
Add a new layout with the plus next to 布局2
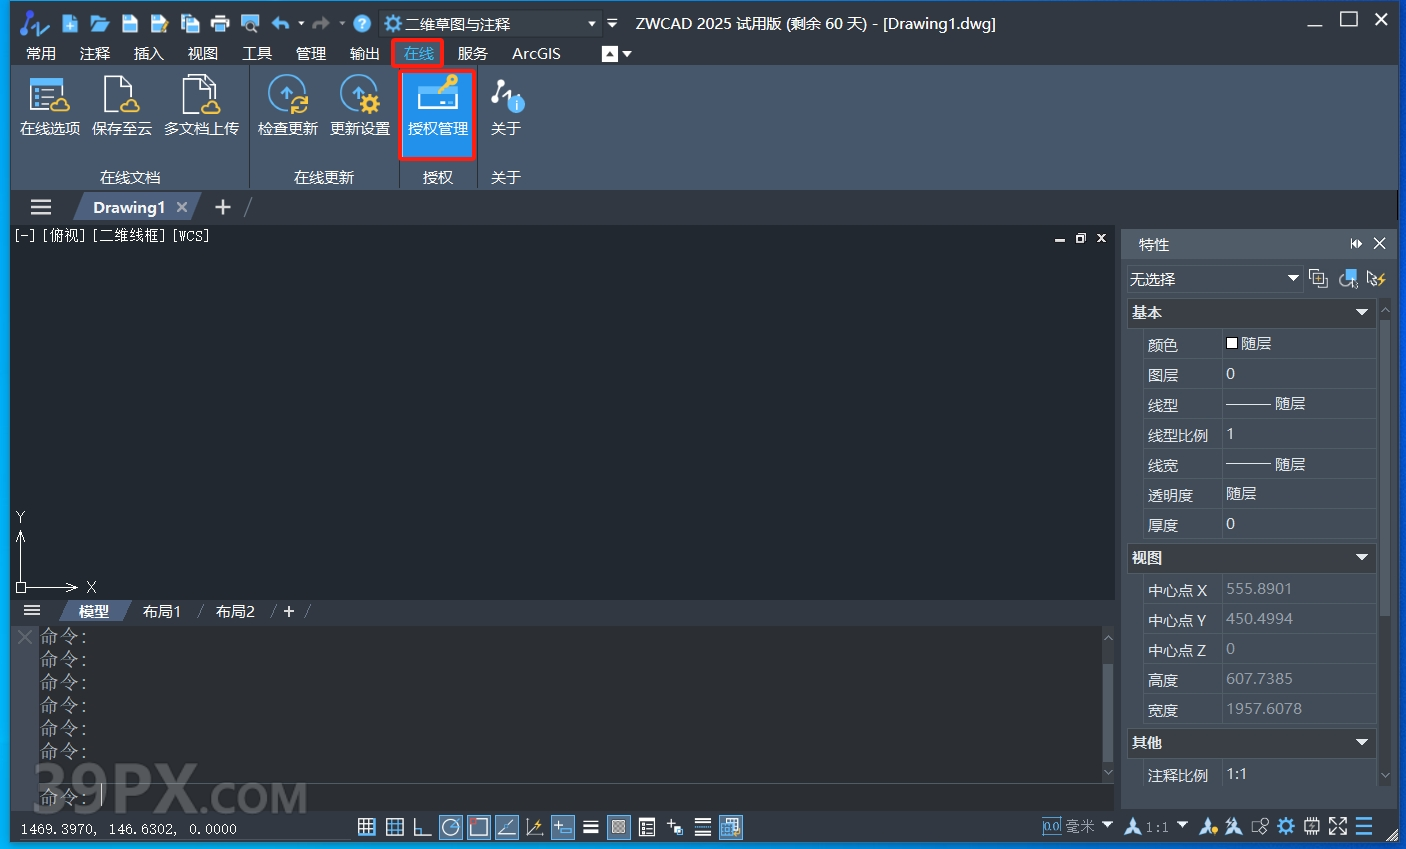(289, 611)
